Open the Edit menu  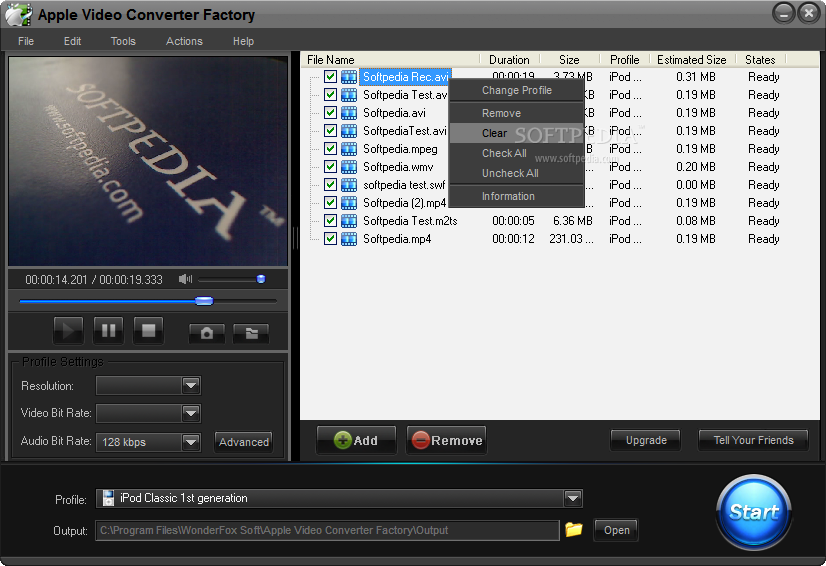[72, 41]
